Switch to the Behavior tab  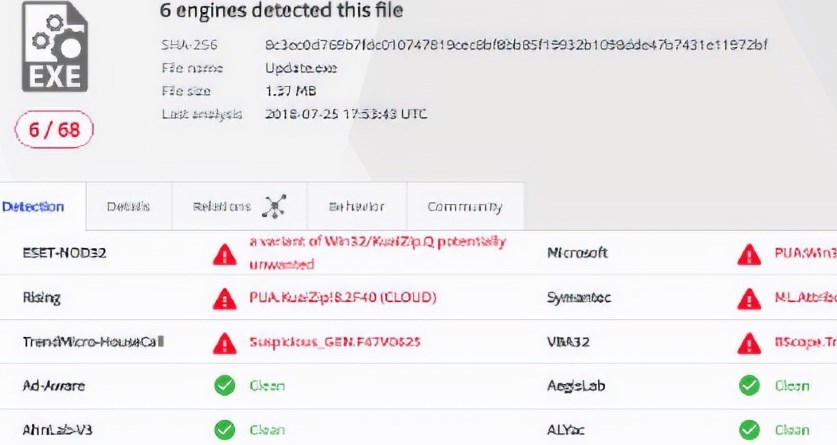pos(356,206)
